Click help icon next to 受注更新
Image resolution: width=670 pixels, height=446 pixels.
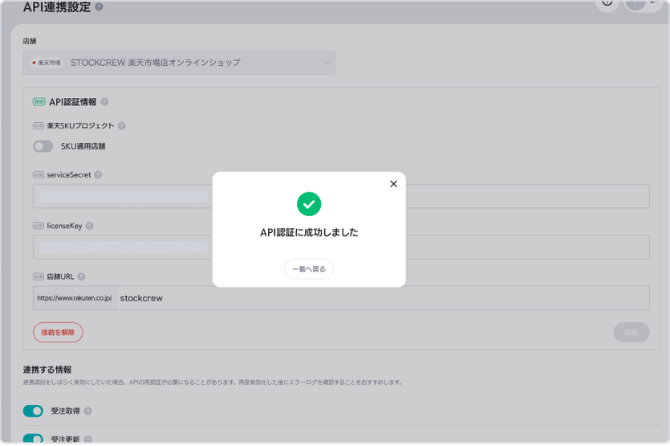88,438
